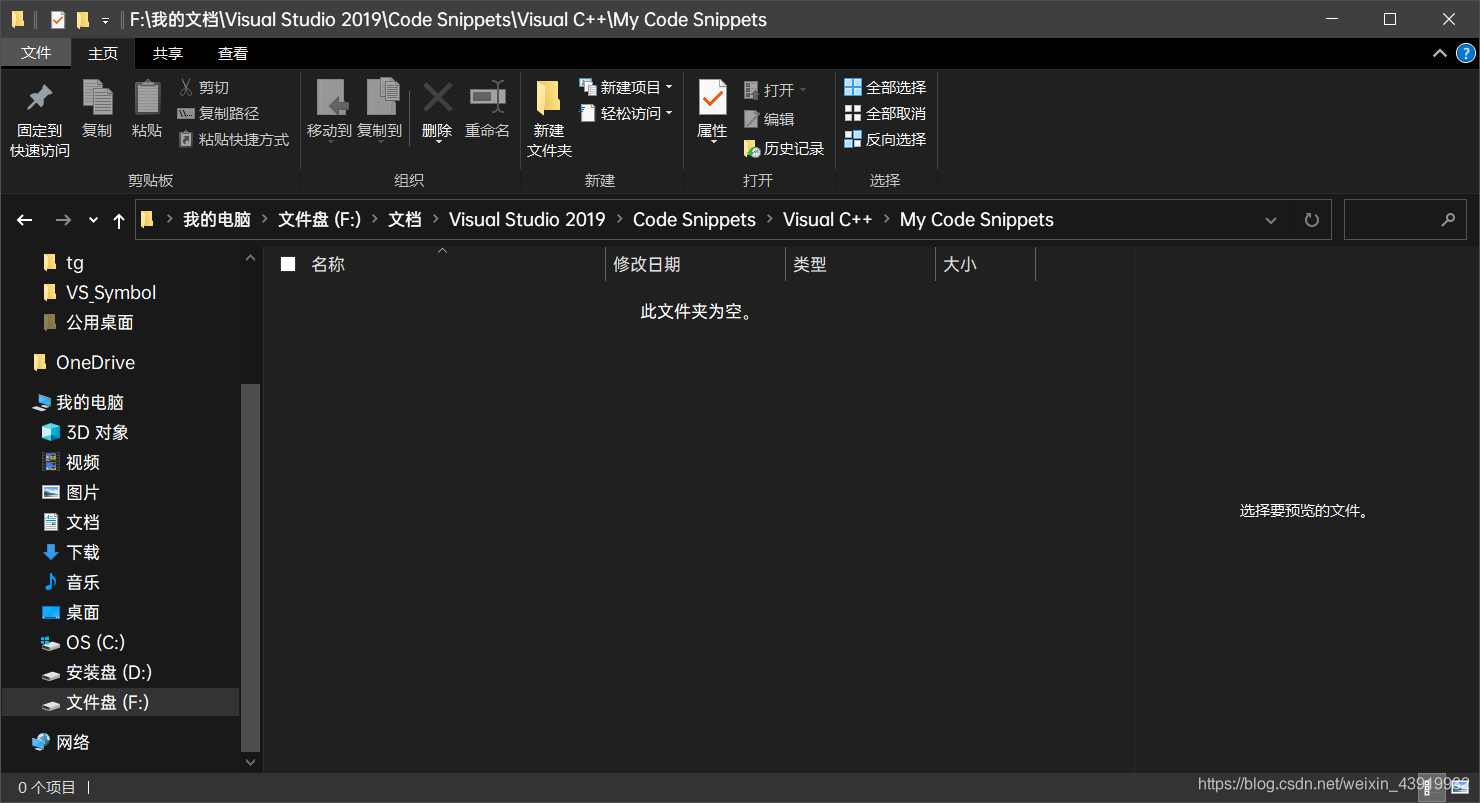
Task: Sort by 修改日期 column header
Action: 696,264
